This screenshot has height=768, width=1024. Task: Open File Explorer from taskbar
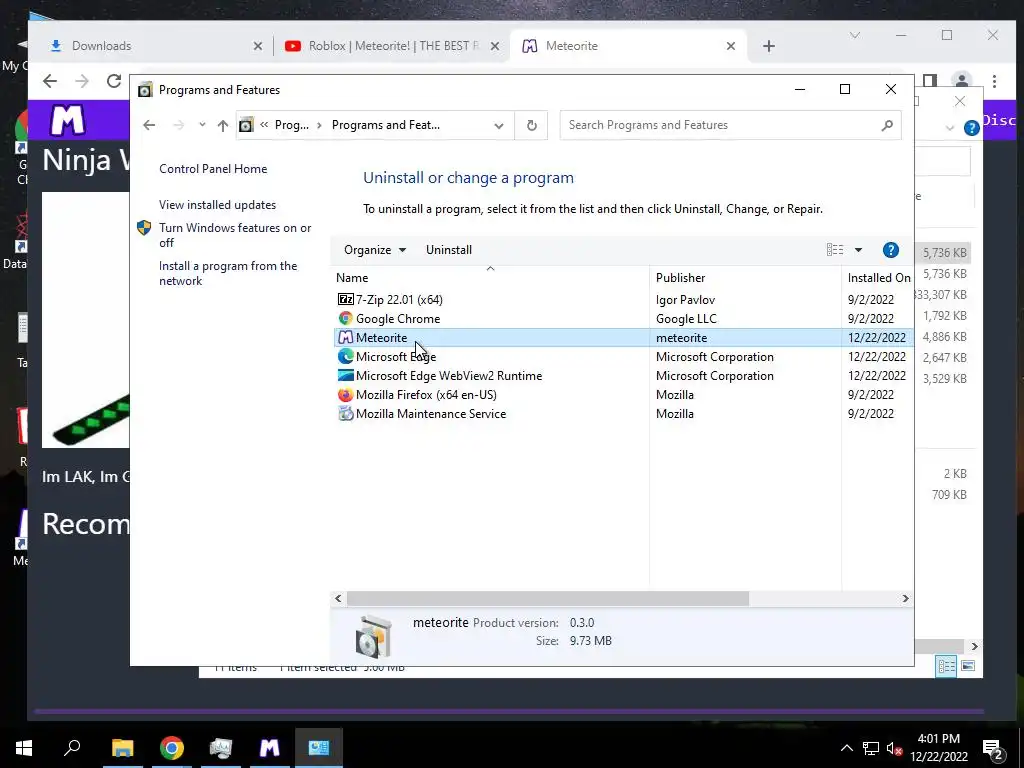click(x=122, y=748)
